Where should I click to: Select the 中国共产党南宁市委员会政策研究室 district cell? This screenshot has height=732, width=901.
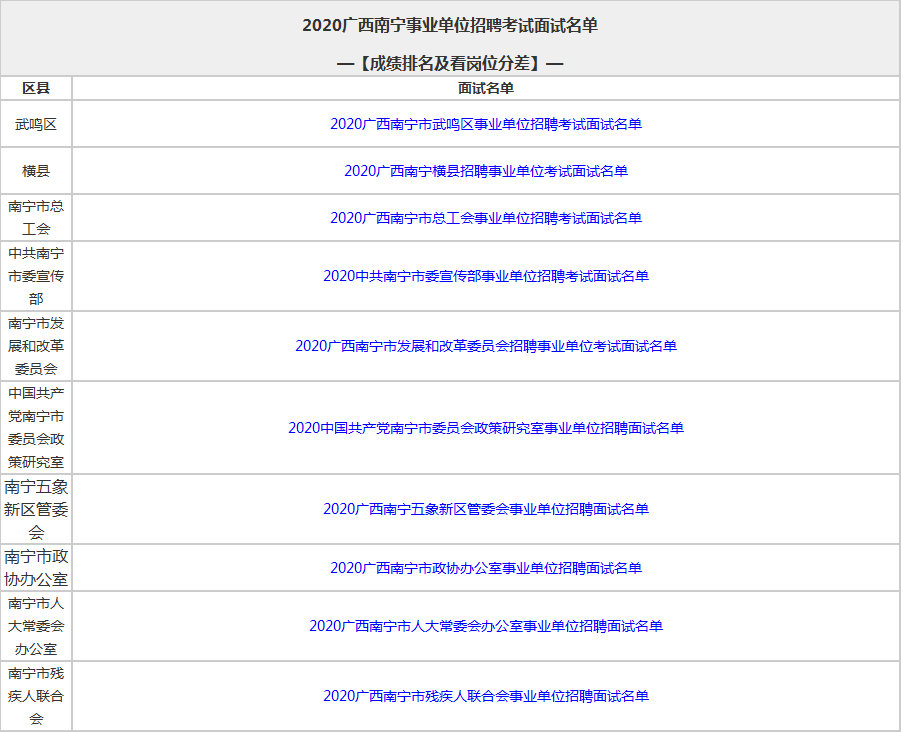(x=36, y=428)
